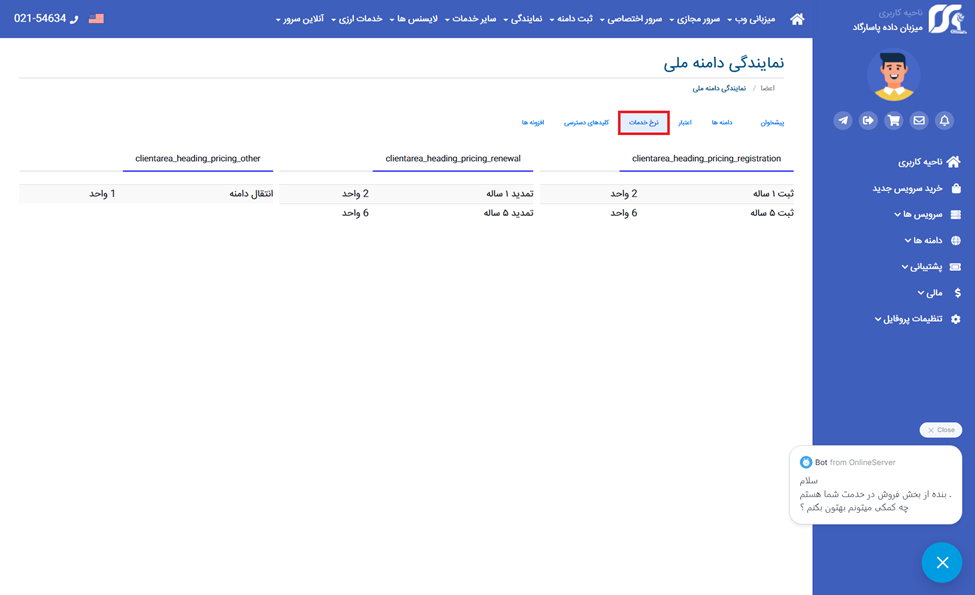This screenshot has width=975, height=595.
Task: Click the home icon in top navigation
Action: 797,19
